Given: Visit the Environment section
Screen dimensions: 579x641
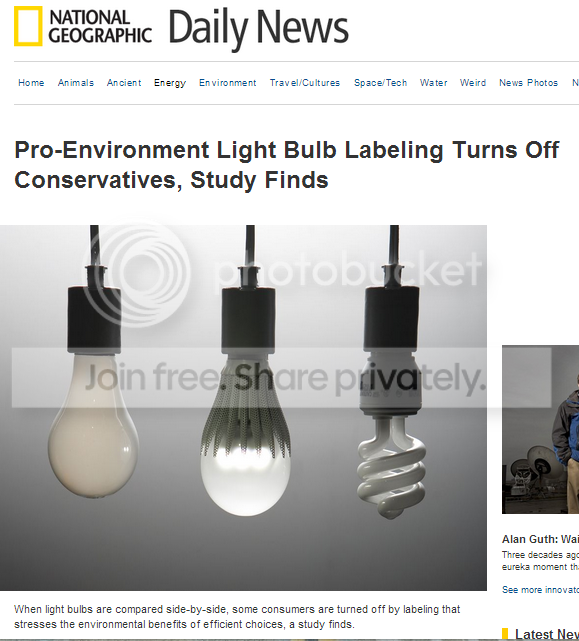Looking at the screenshot, I should [x=227, y=83].
